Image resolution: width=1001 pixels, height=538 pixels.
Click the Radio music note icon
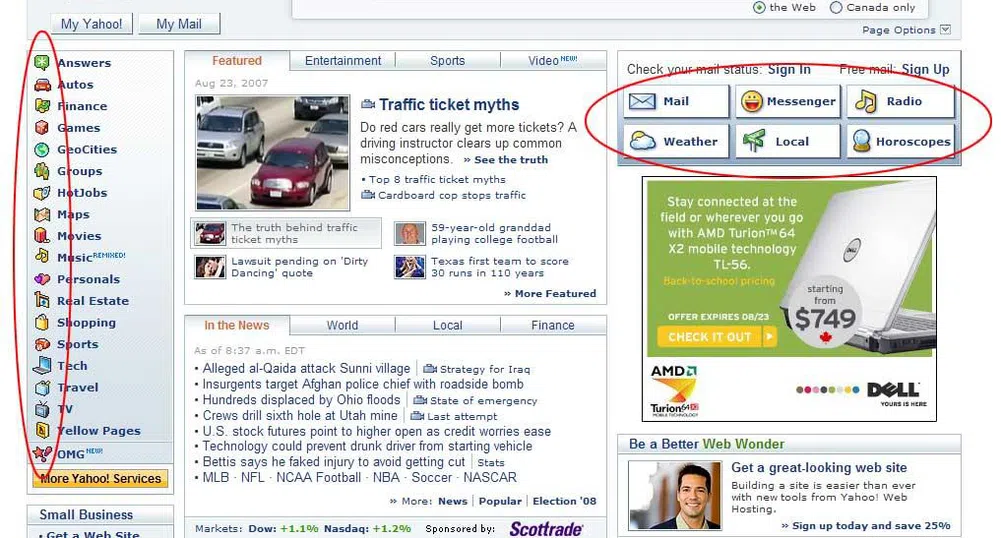coord(866,101)
